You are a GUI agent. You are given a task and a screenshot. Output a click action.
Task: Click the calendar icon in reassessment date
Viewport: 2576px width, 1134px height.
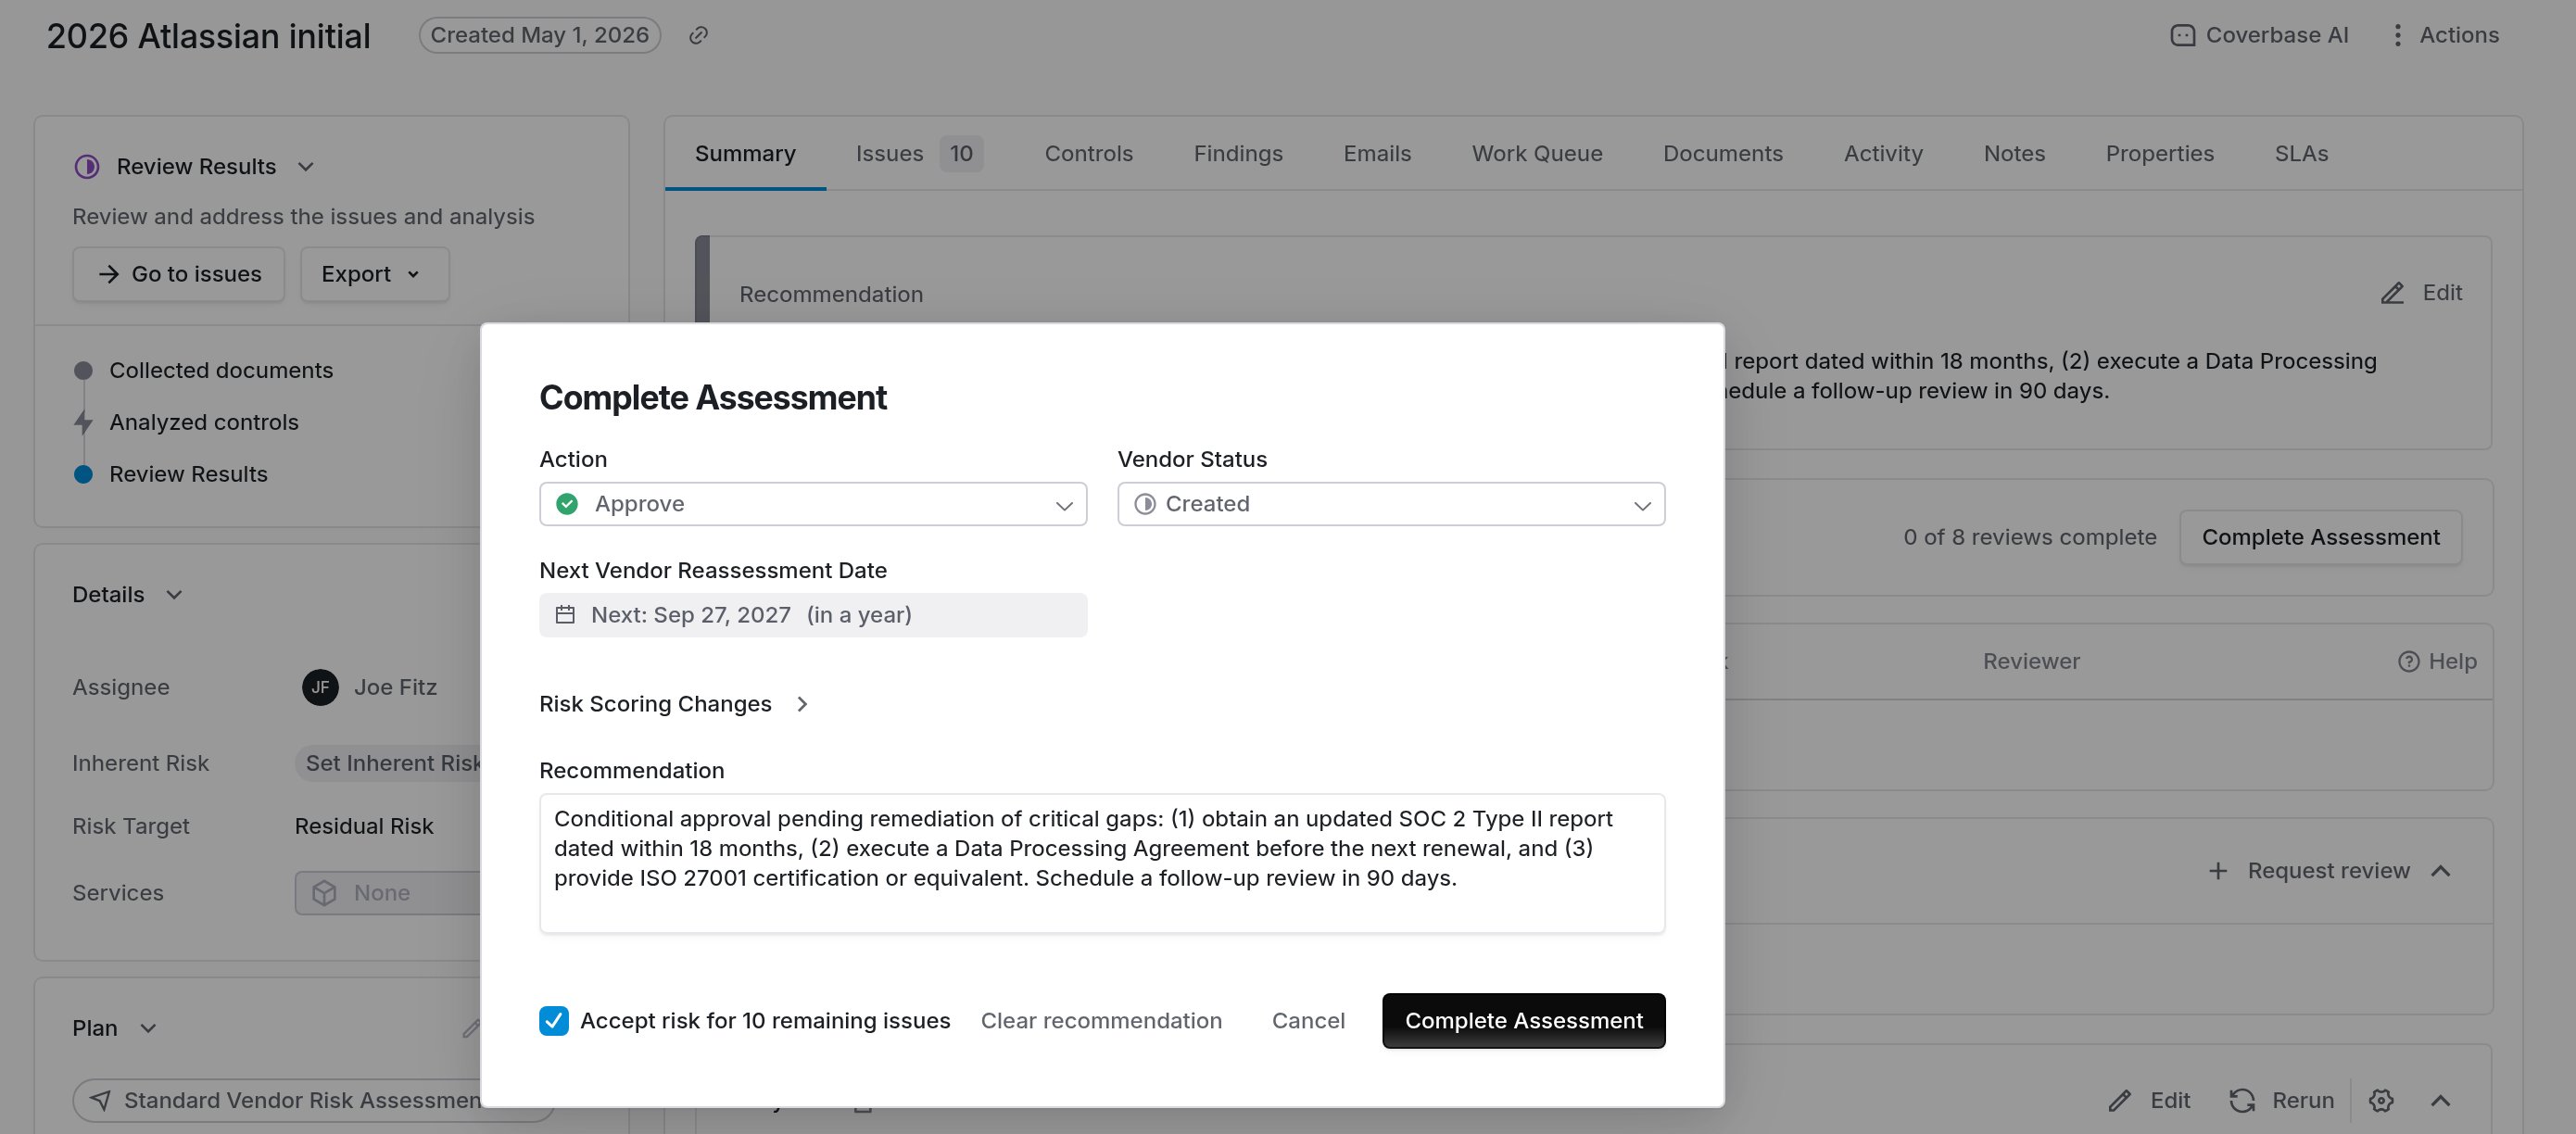pyautogui.click(x=565, y=614)
